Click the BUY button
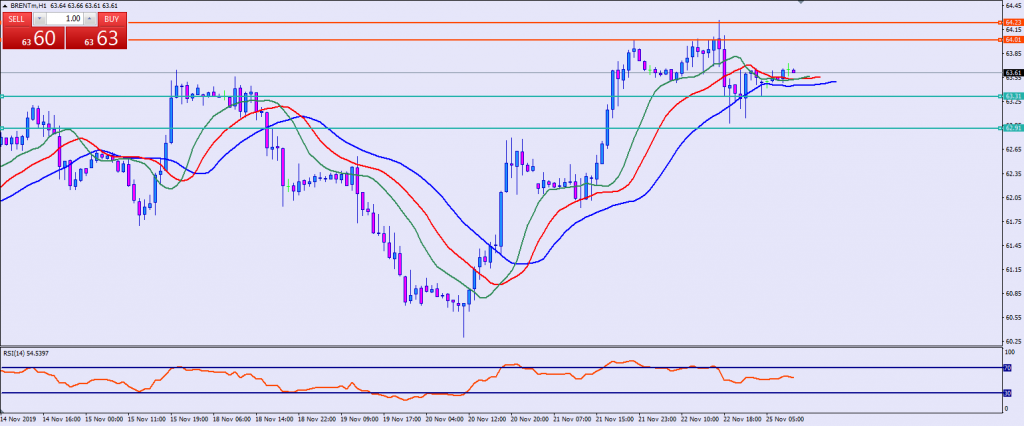Viewport: 1024px width, 426px height. pyautogui.click(x=113, y=18)
